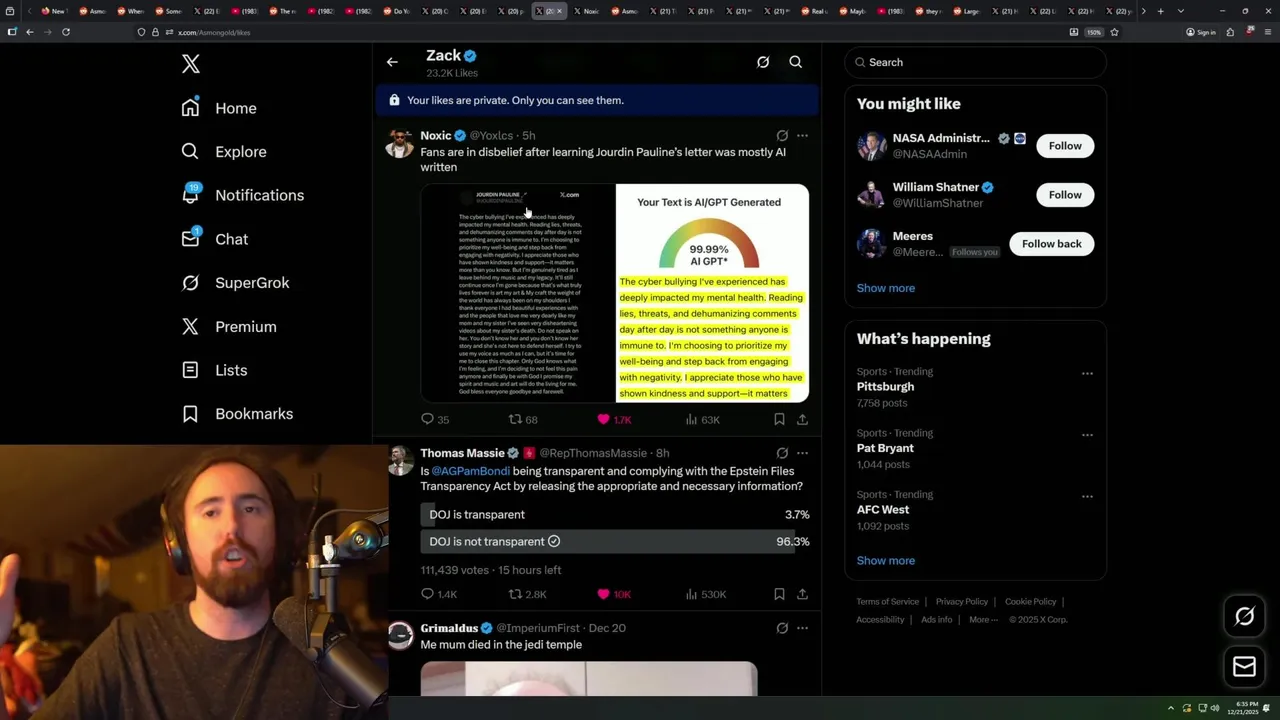This screenshot has height=720, width=1280.
Task: Follow back Meeres
Action: 1051,244
